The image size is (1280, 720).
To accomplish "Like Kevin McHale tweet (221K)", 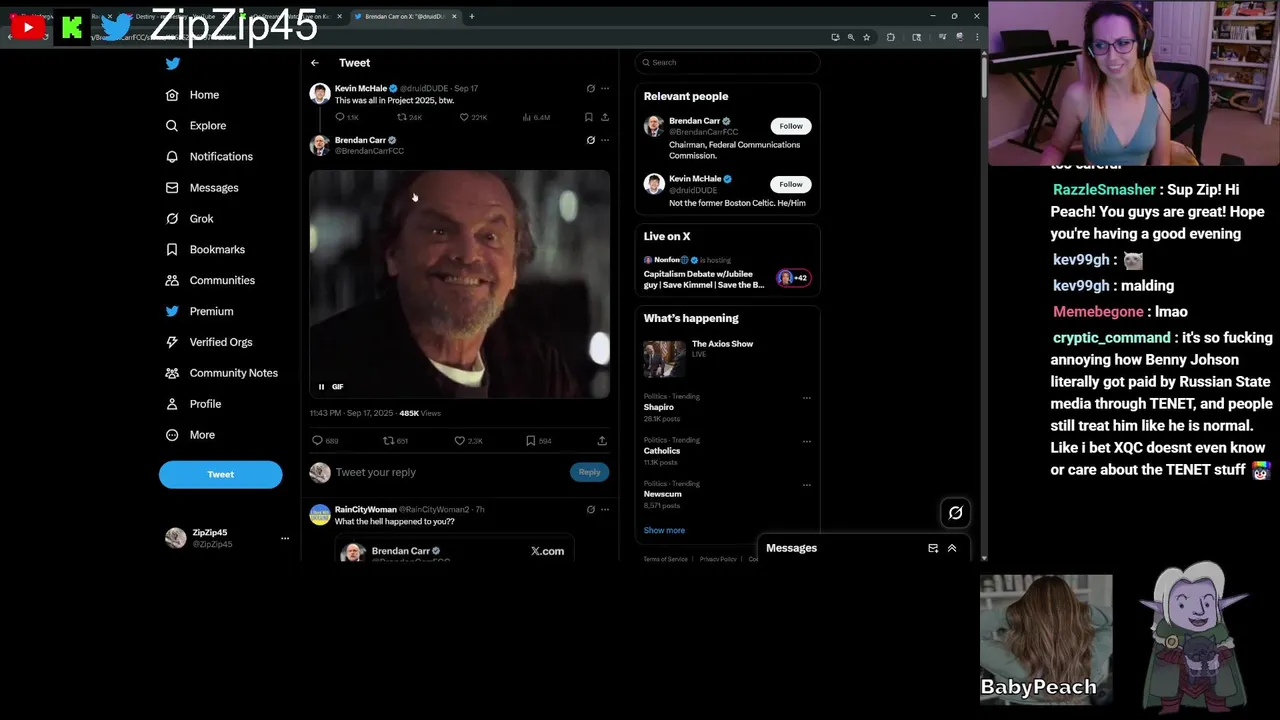I will click(x=473, y=117).
